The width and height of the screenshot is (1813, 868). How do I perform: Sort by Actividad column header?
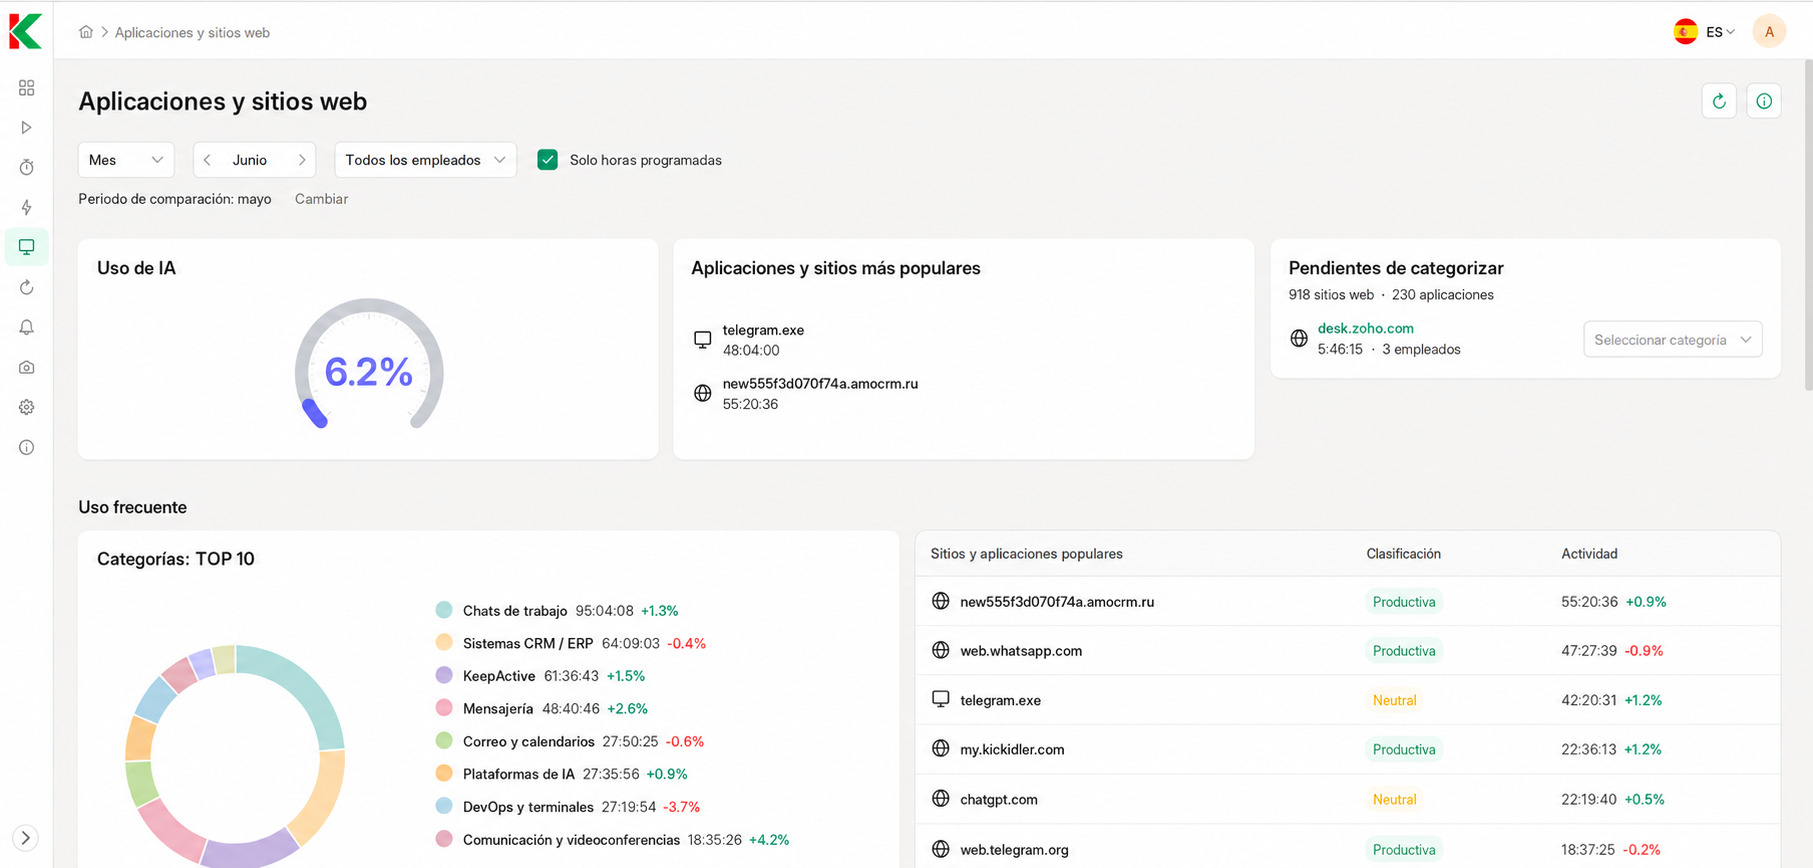1589,554
